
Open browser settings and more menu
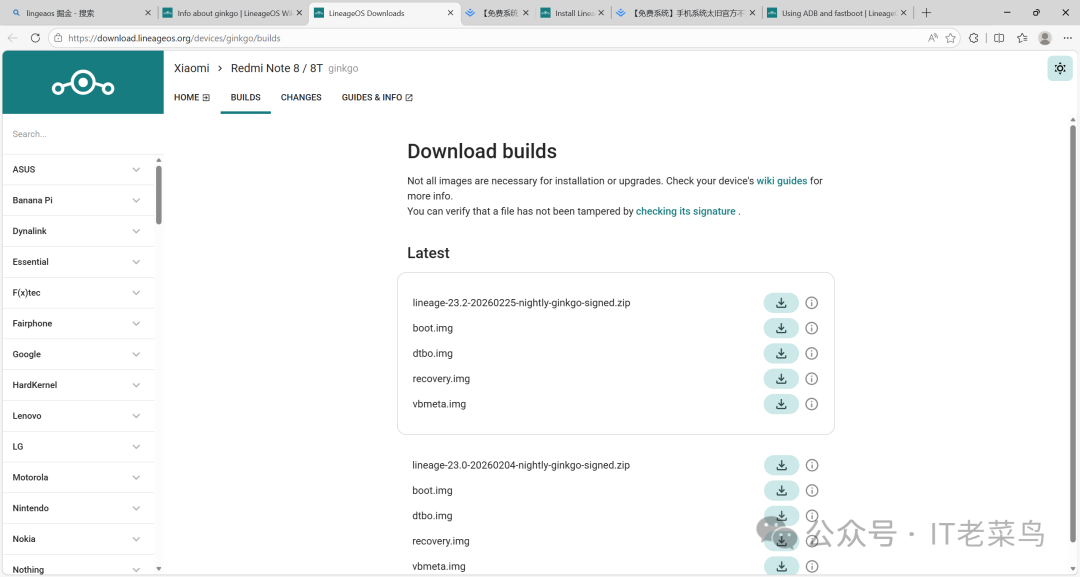tap(1068, 38)
